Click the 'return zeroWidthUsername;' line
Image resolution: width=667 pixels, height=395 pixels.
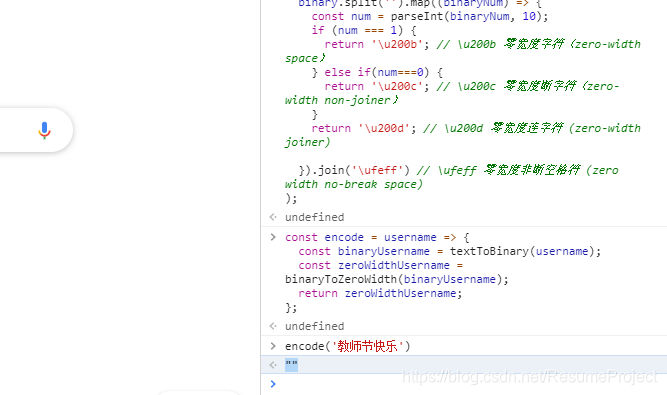point(380,293)
